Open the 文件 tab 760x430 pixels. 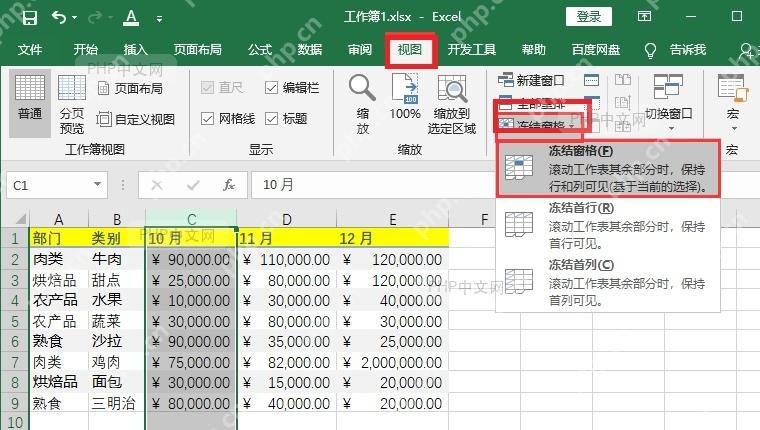[x=30, y=49]
